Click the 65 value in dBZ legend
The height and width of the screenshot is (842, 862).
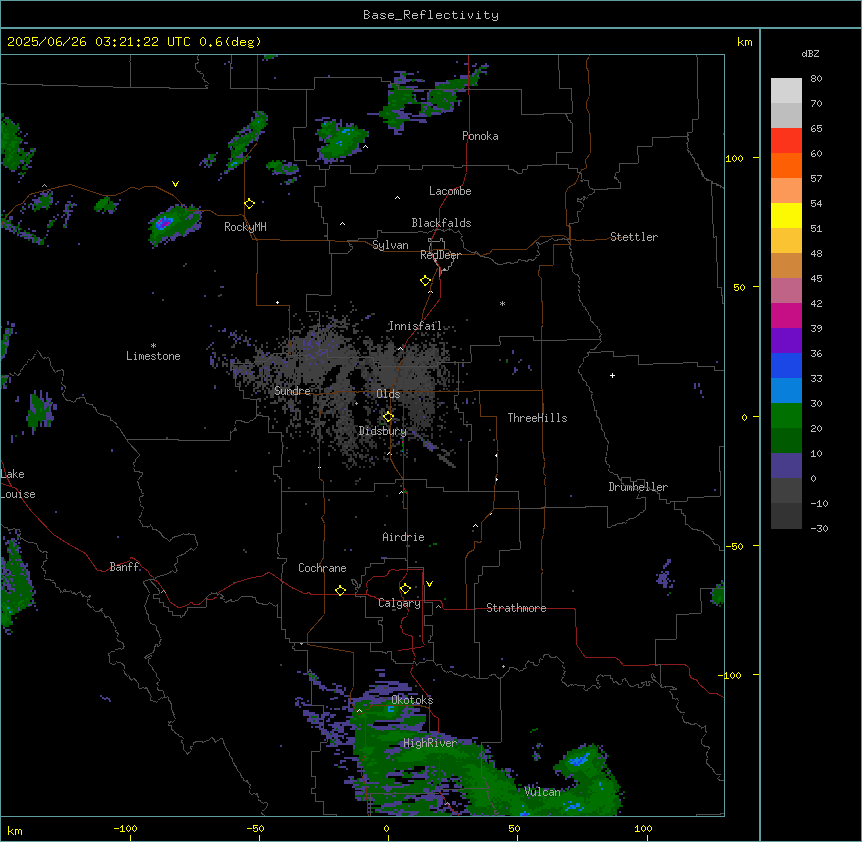click(x=816, y=129)
